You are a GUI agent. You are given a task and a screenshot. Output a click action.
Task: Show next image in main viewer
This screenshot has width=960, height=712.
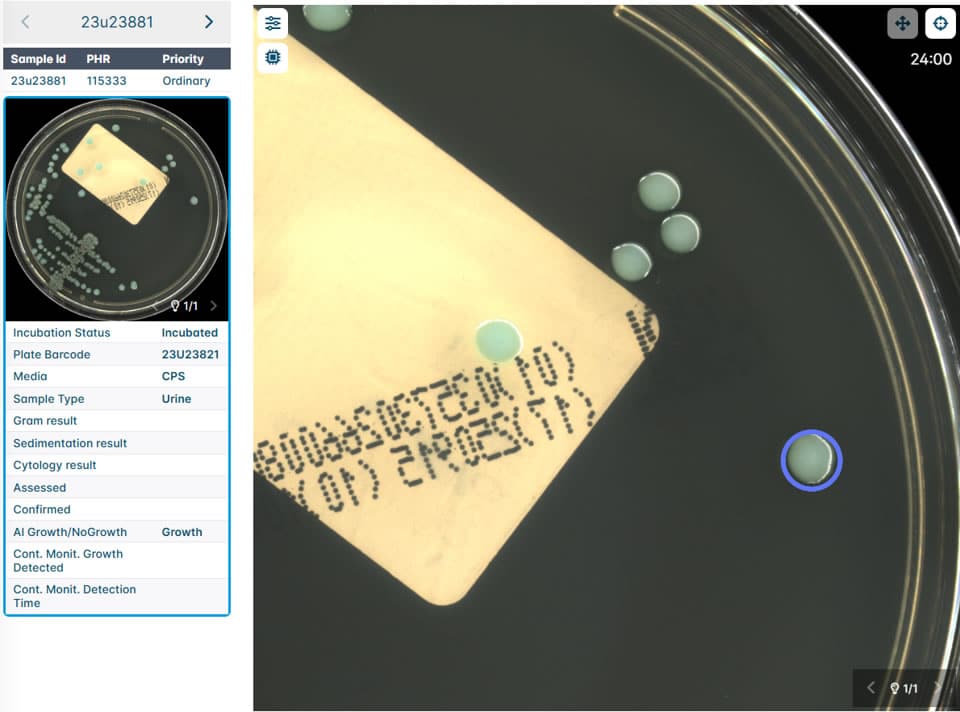937,688
